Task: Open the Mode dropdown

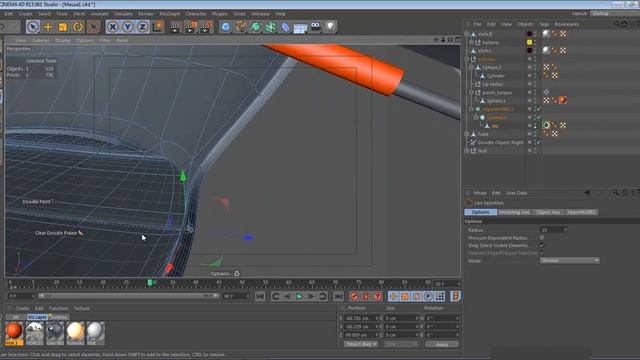Action: 569,260
